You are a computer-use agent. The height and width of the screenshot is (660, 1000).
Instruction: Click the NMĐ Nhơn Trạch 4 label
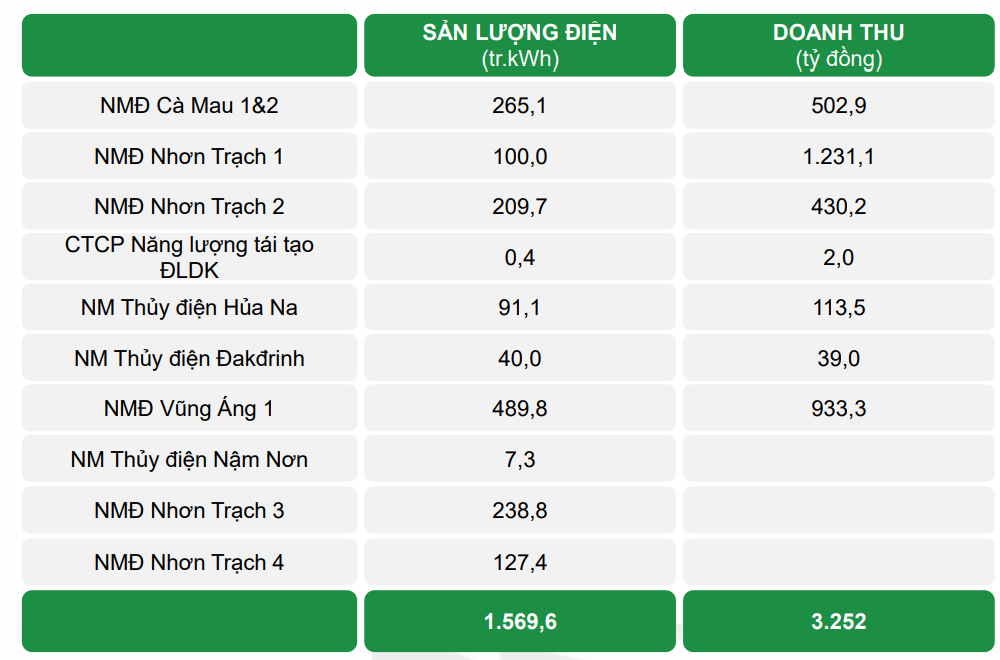click(189, 562)
